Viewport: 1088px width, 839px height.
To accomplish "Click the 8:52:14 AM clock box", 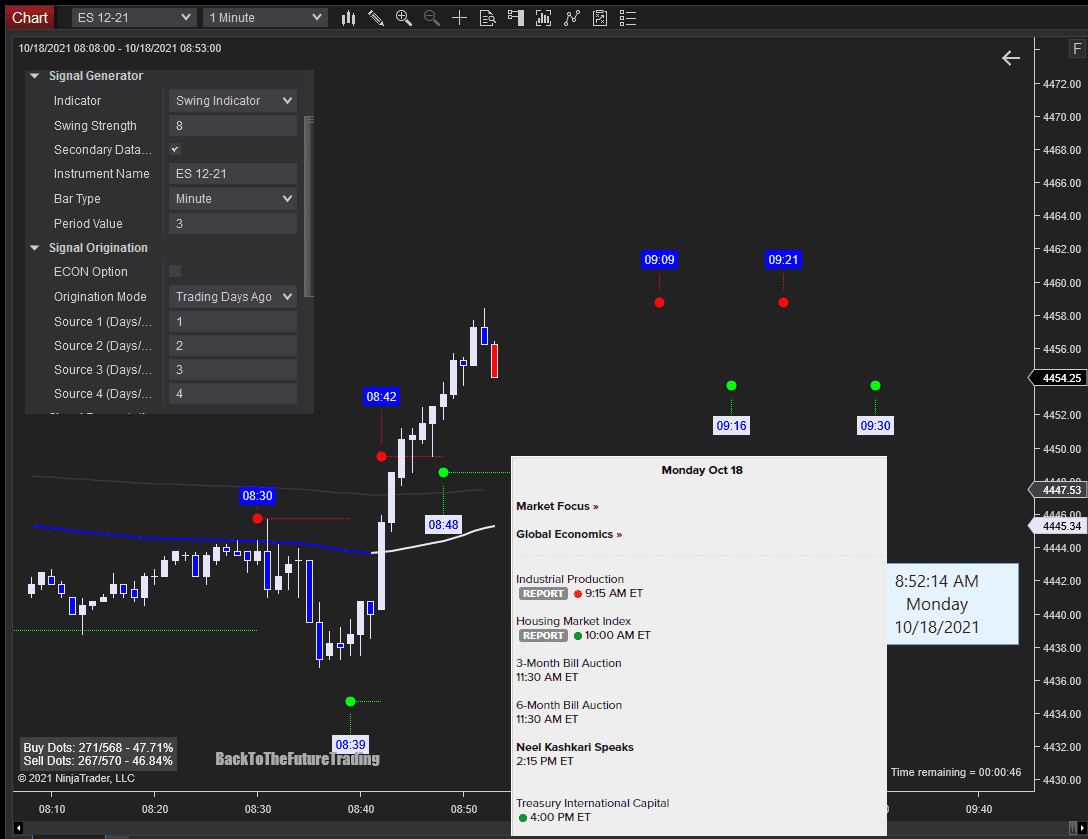I will click(953, 604).
